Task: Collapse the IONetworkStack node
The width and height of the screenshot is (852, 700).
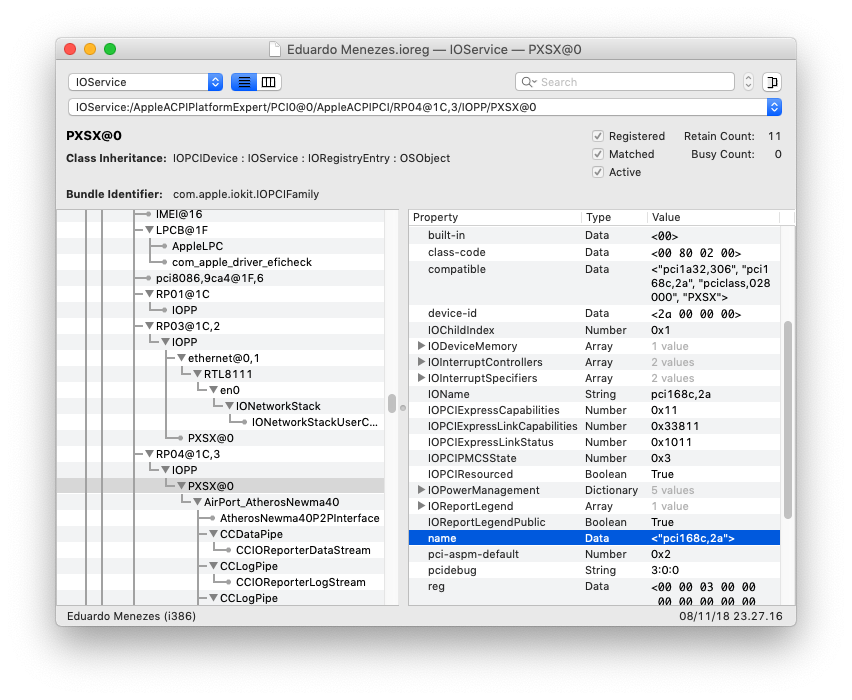Action: [x=229, y=406]
